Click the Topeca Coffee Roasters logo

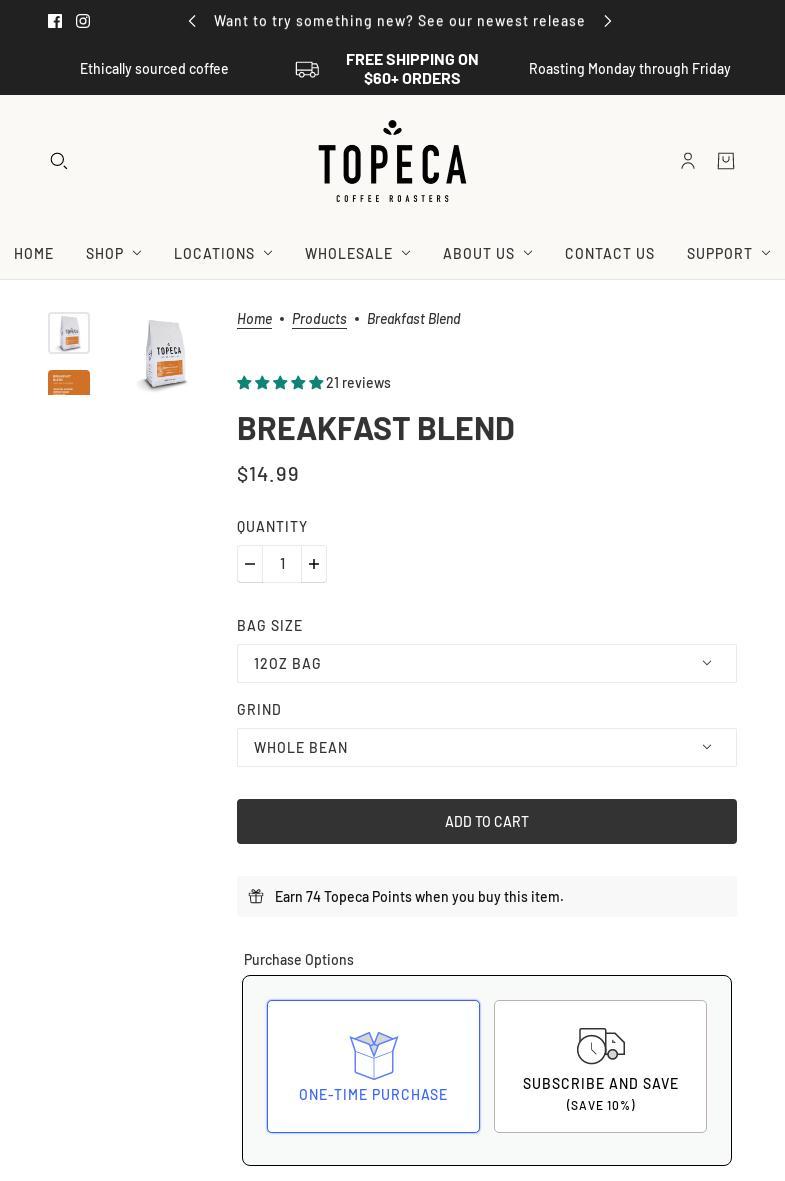(392, 161)
